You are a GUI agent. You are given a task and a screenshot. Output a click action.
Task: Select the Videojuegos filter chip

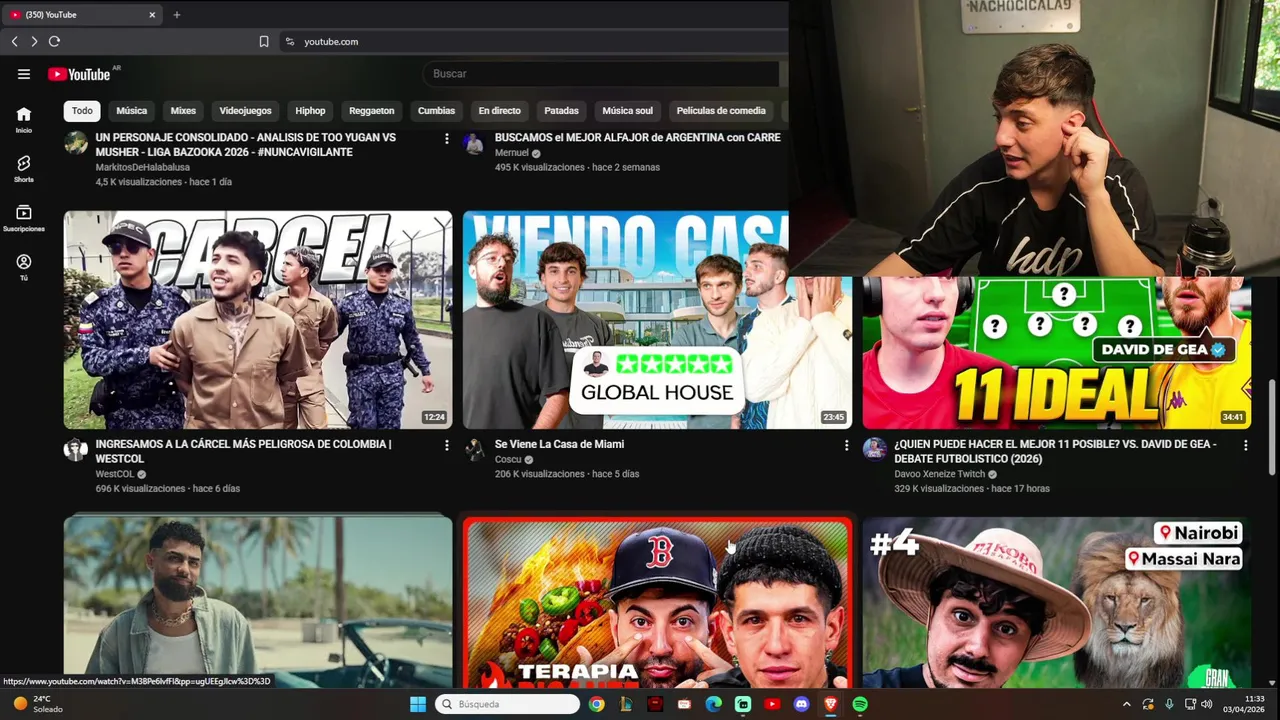[x=245, y=111]
